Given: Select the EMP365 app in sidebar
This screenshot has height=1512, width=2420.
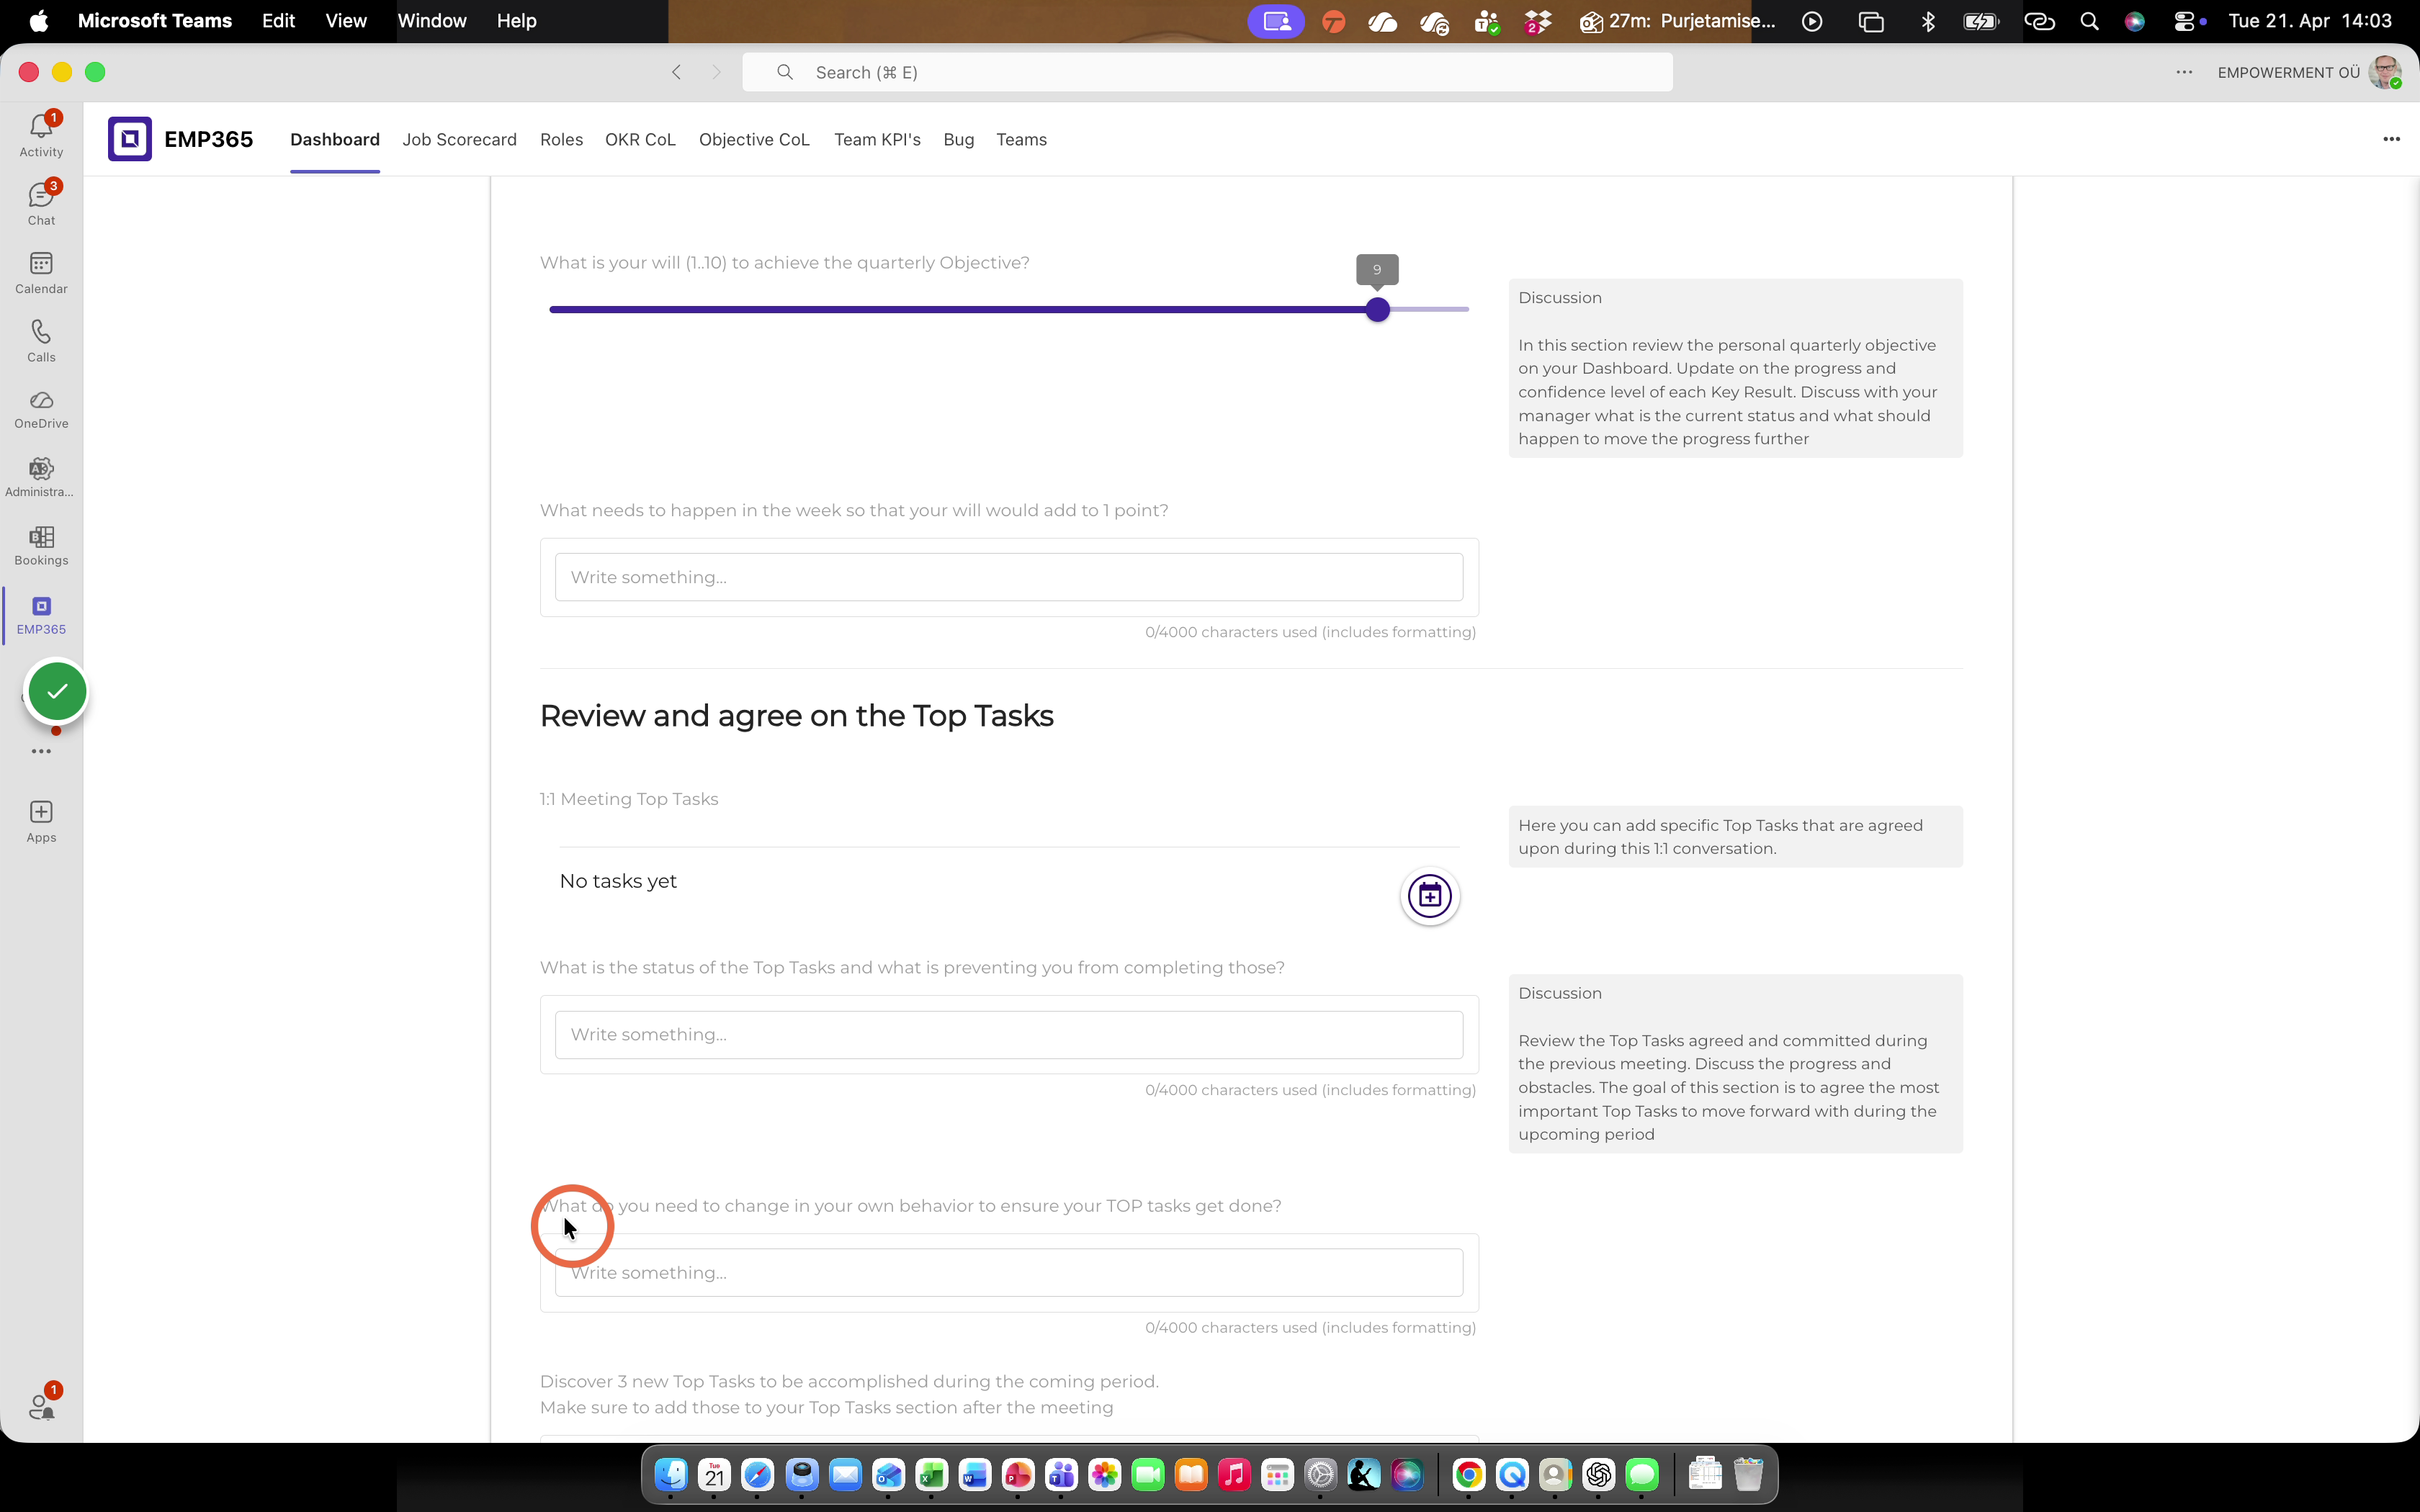Looking at the screenshot, I should pyautogui.click(x=41, y=615).
